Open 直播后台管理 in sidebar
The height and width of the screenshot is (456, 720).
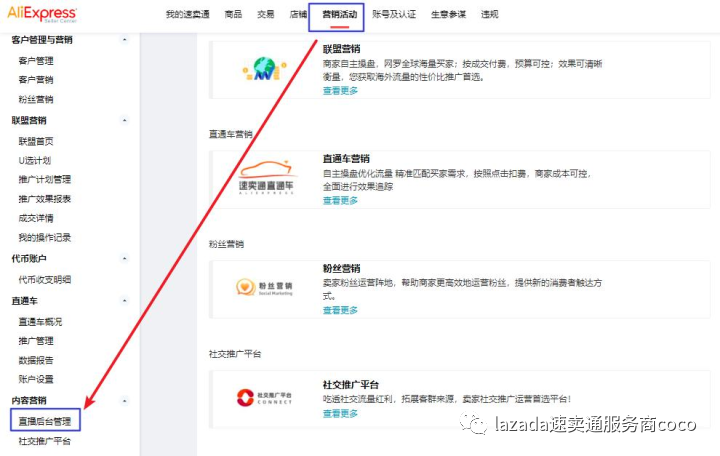(x=45, y=421)
